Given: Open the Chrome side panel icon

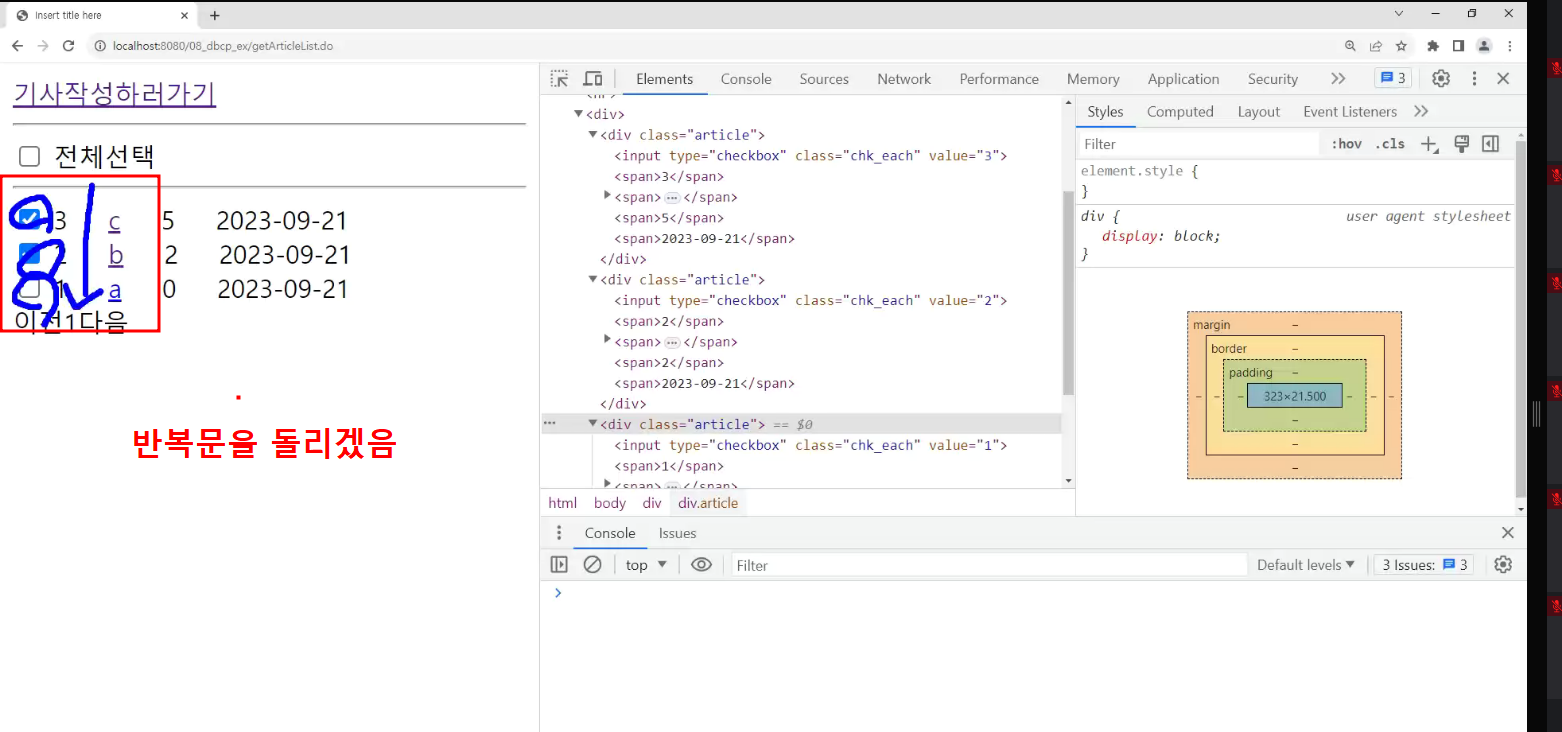Looking at the screenshot, I should (x=1458, y=46).
